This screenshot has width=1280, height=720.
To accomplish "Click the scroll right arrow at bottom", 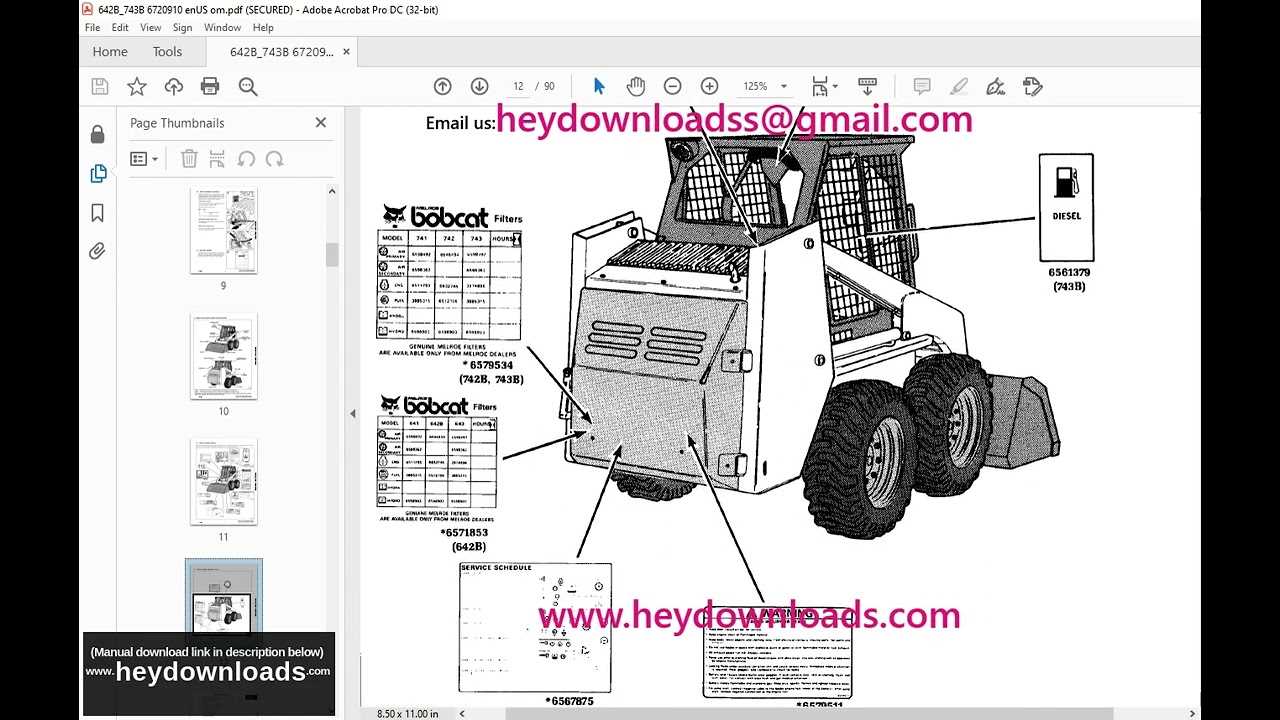I will [1193, 713].
